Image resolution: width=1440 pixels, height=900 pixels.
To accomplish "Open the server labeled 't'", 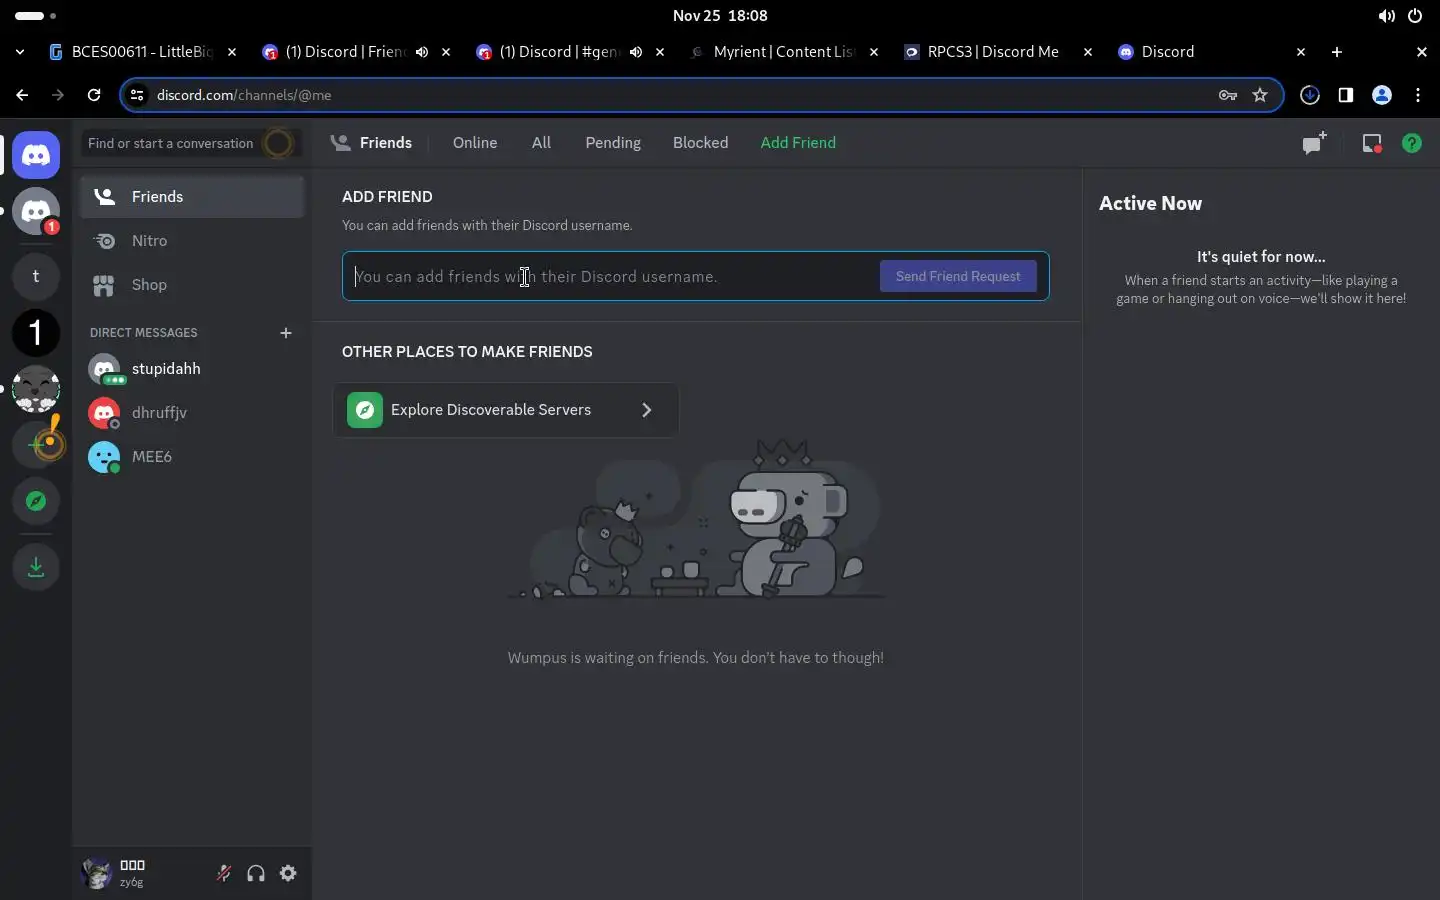I will pyautogui.click(x=36, y=277).
